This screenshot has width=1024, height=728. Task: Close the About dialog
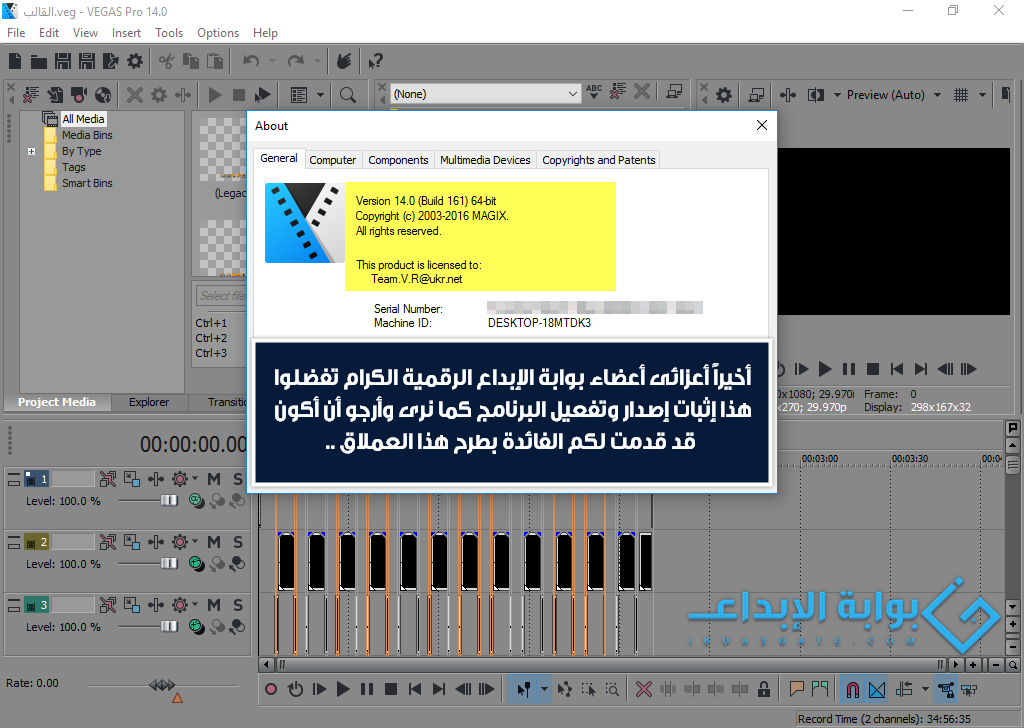761,125
